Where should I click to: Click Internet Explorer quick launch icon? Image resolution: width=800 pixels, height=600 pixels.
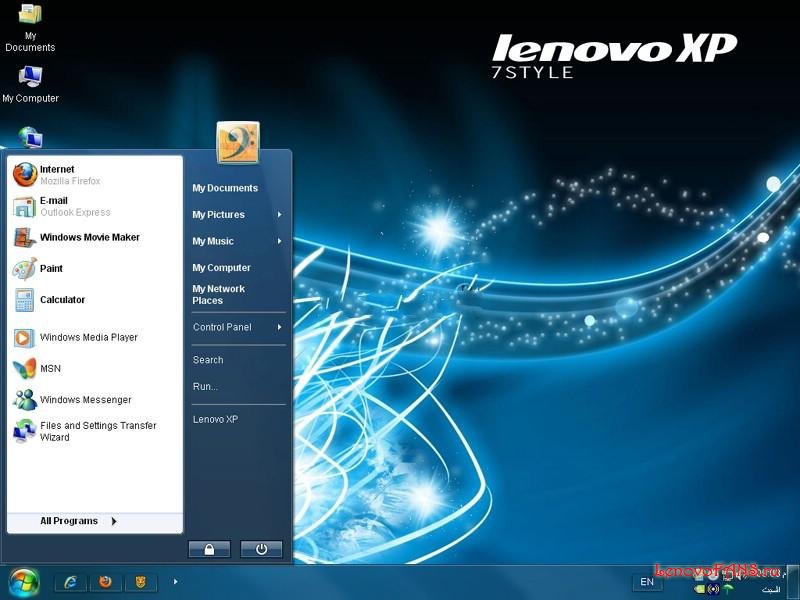pyautogui.click(x=71, y=581)
